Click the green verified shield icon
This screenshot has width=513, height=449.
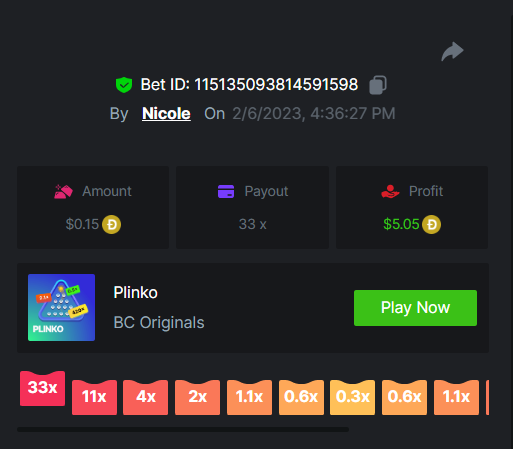(124, 85)
